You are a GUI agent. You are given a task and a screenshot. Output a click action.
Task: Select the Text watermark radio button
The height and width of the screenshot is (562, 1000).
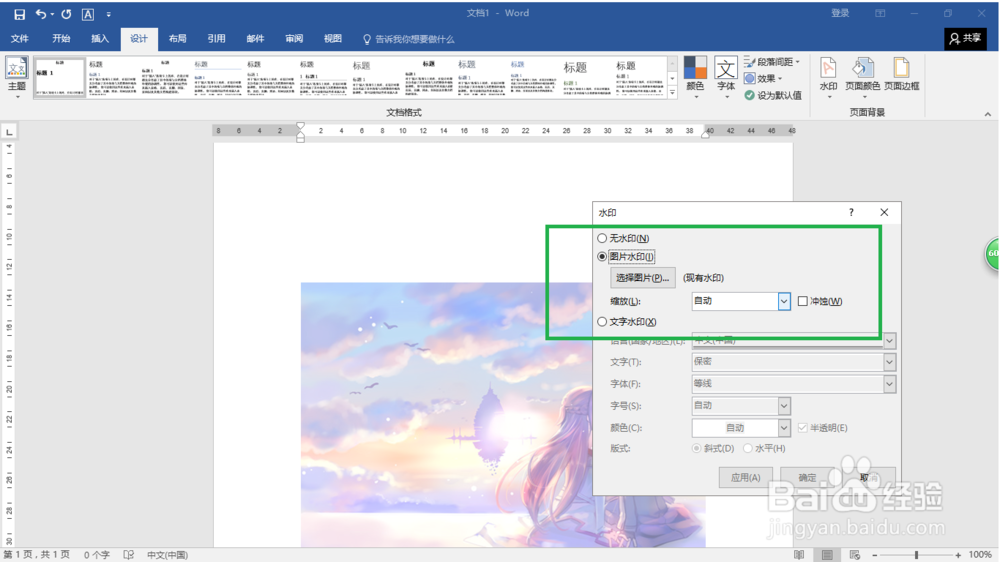pos(602,322)
